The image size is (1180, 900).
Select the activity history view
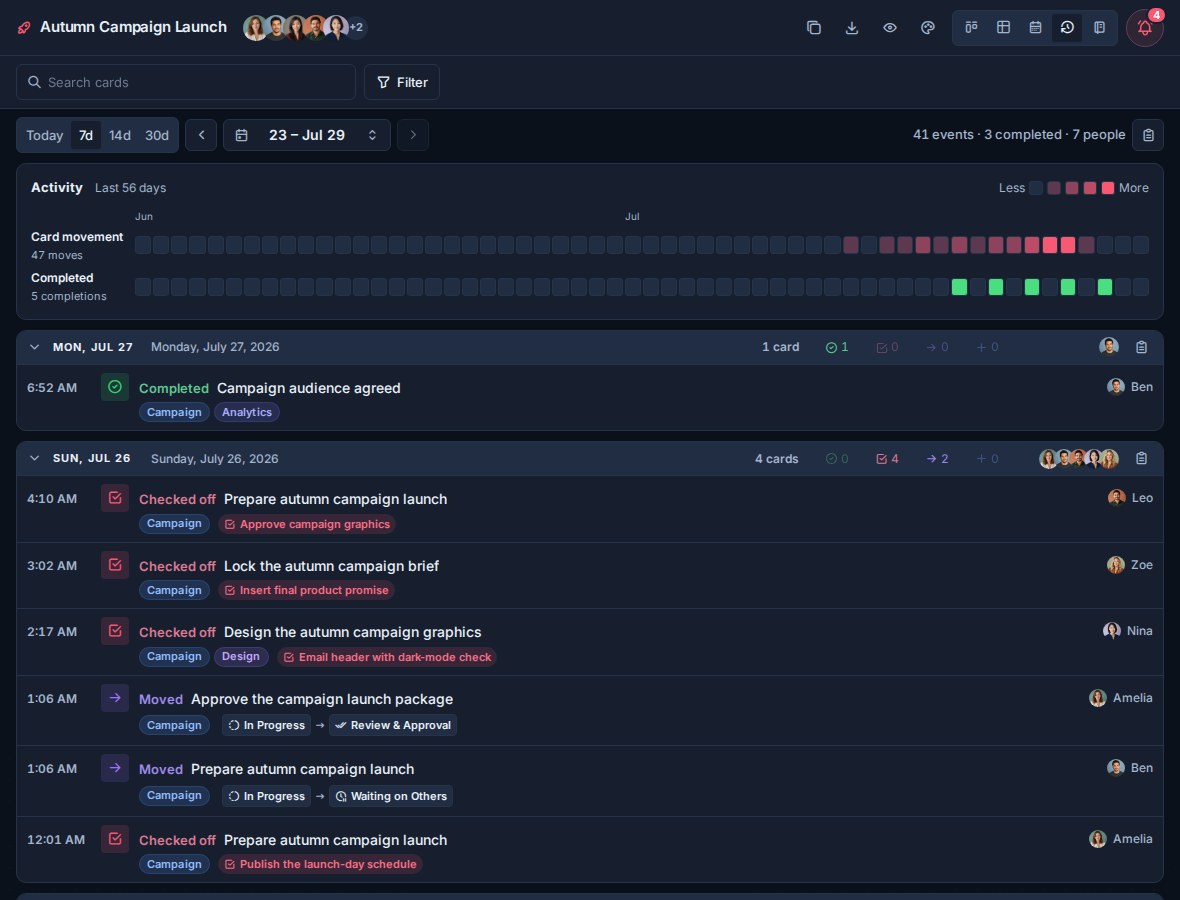[1067, 27]
